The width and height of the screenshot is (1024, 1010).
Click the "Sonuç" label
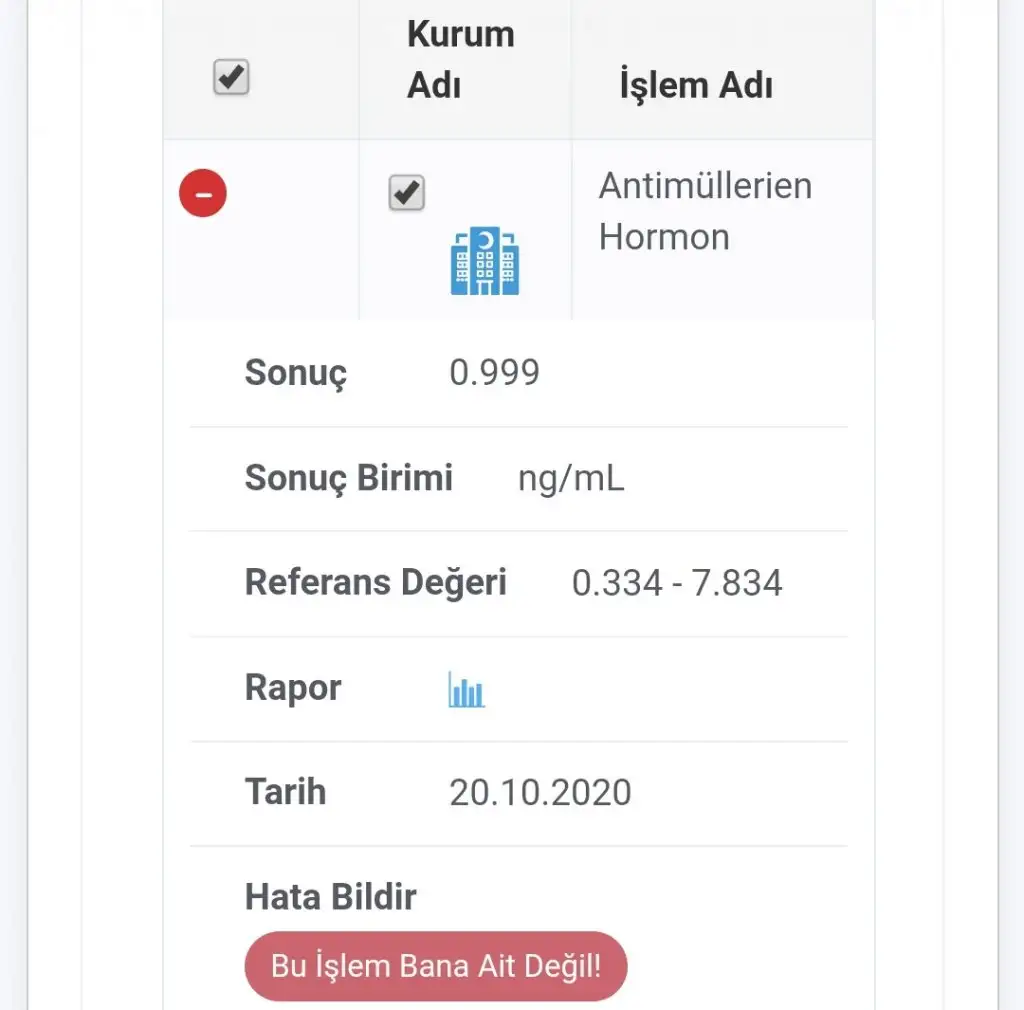[x=295, y=373]
